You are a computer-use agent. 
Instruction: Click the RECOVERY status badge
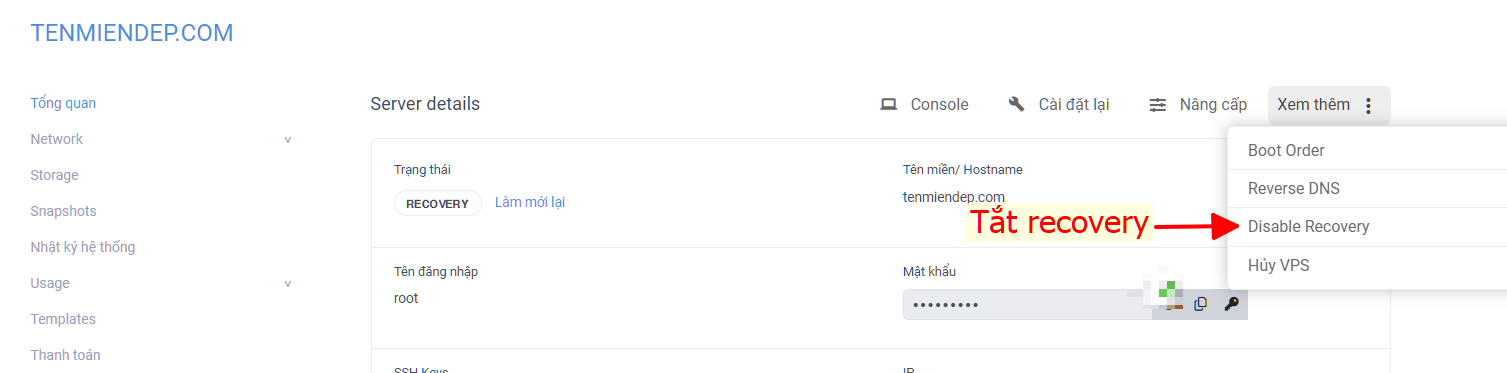(437, 203)
